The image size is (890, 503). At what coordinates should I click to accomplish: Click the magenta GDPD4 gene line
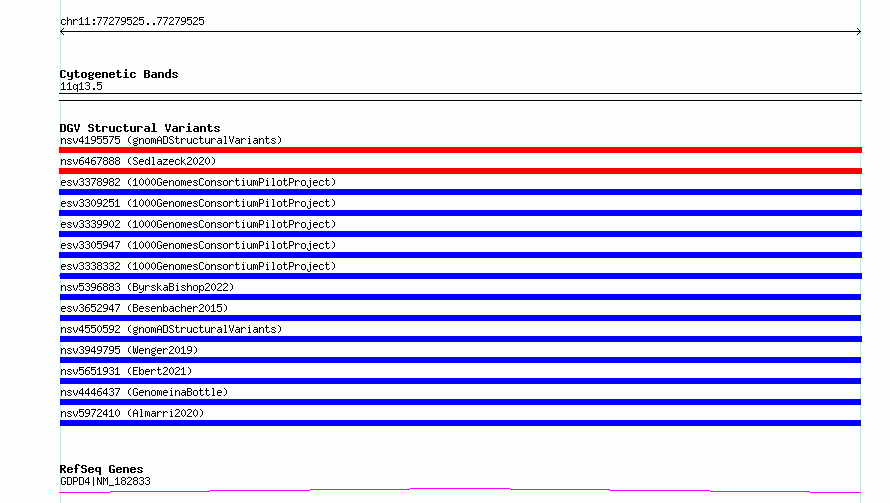(x=460, y=491)
